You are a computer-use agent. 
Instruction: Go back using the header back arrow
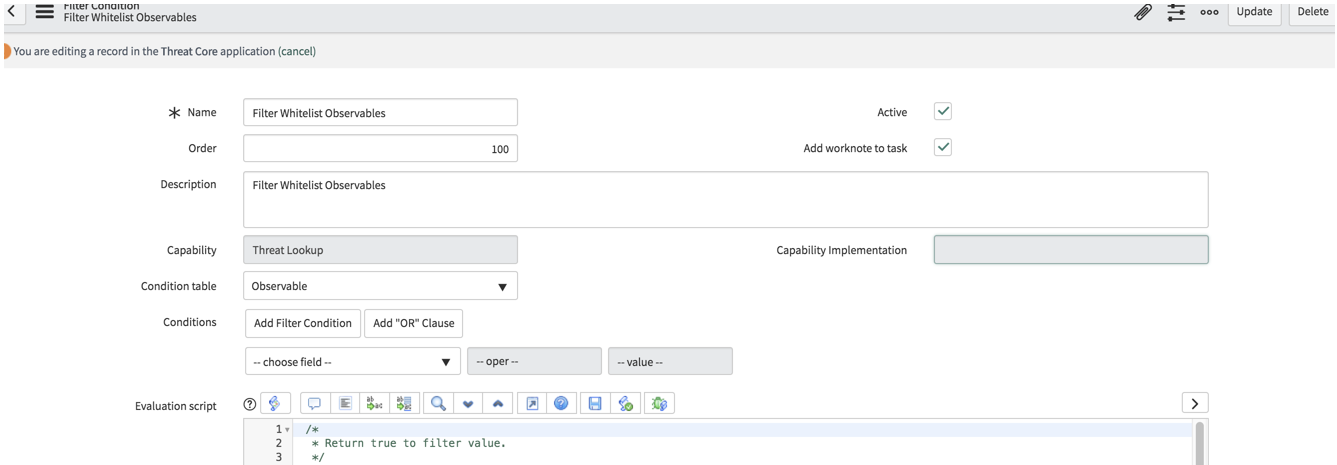(x=11, y=12)
